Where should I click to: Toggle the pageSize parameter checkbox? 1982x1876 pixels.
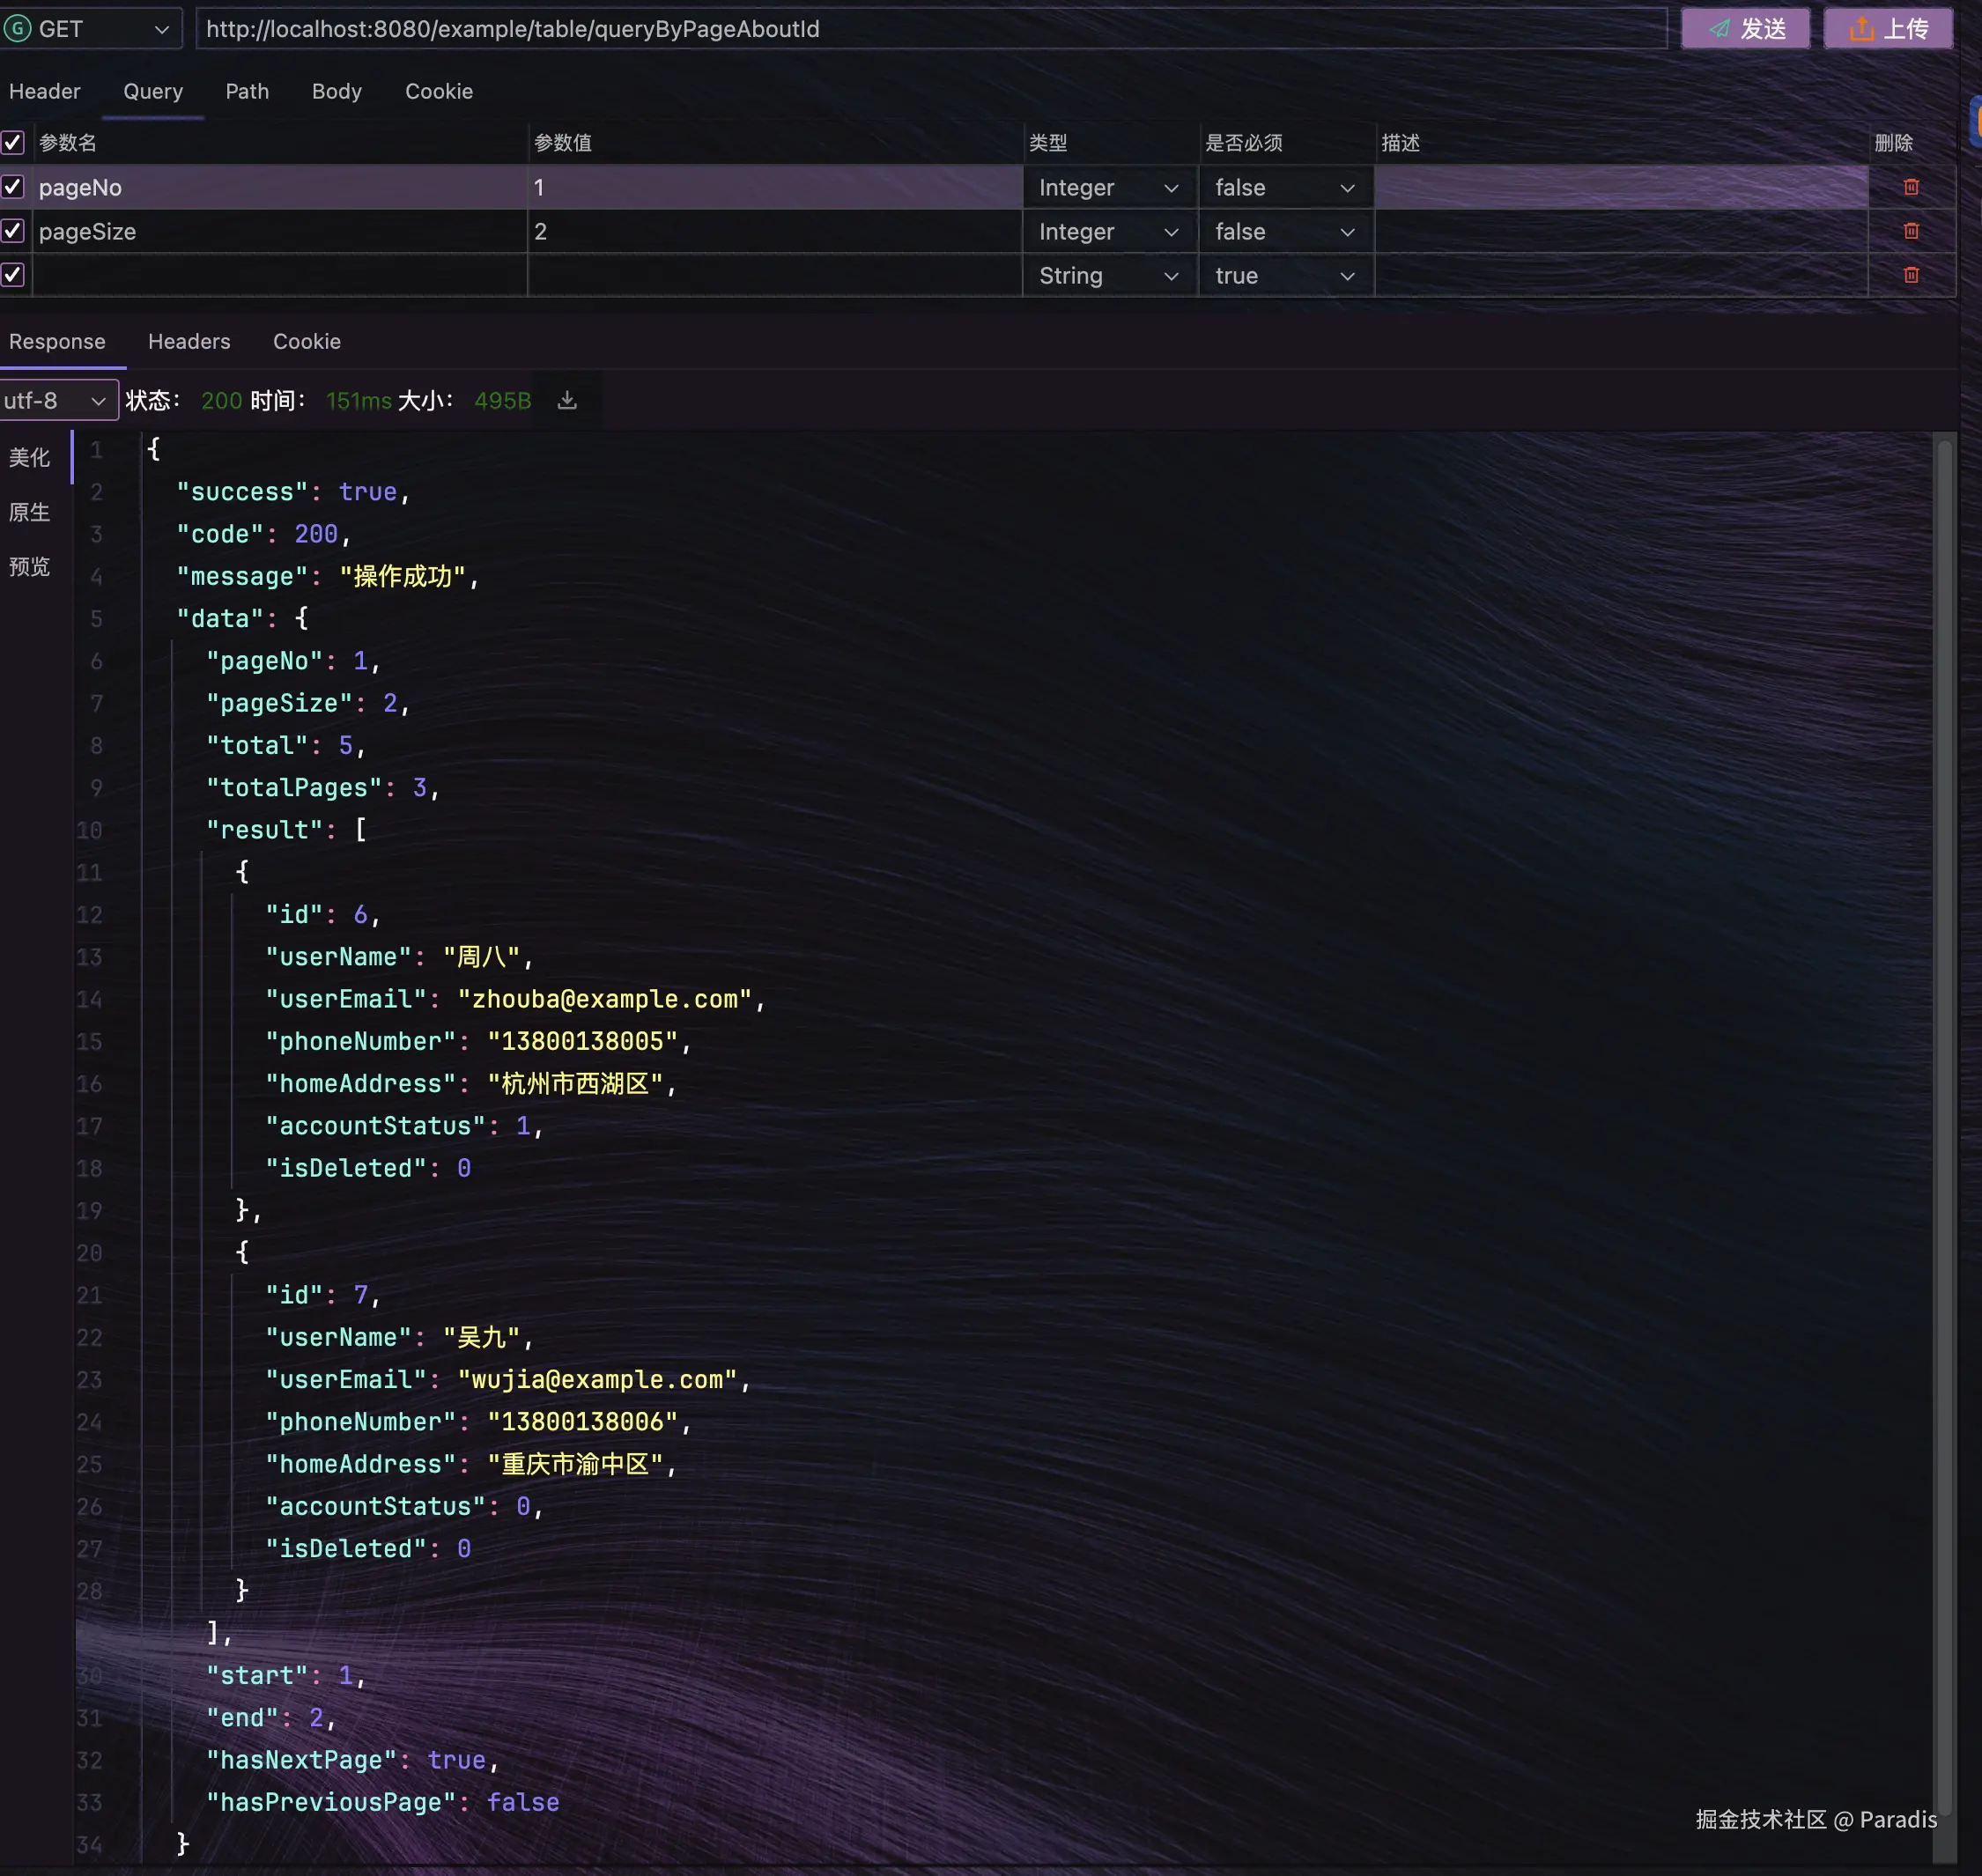(13, 231)
